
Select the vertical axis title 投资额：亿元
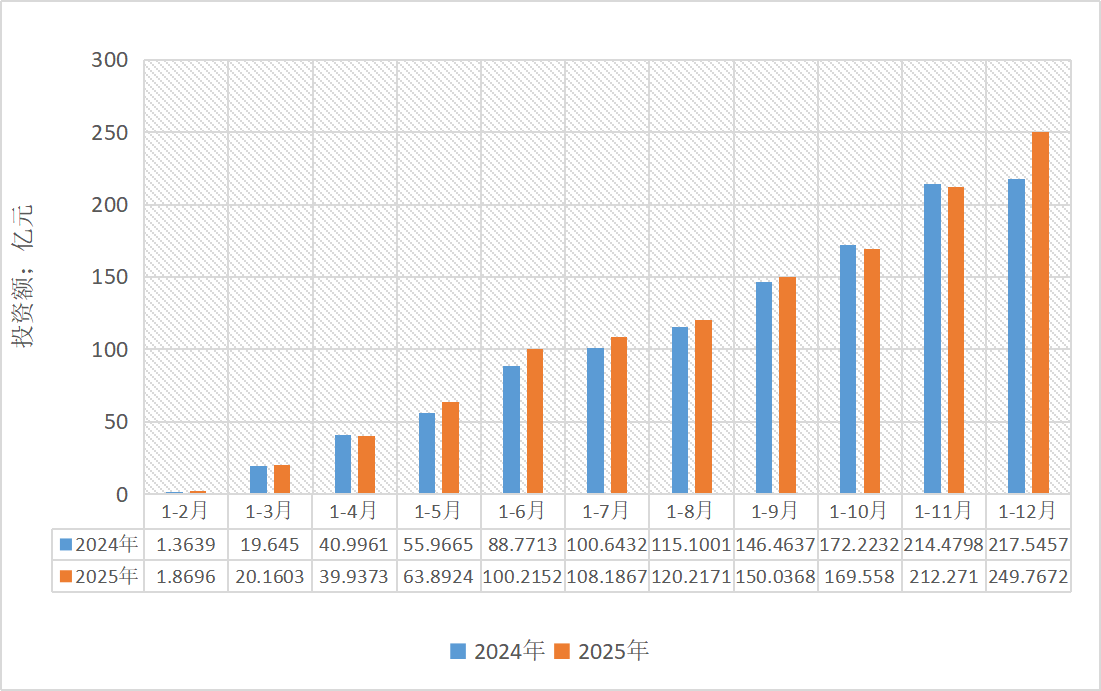23,276
